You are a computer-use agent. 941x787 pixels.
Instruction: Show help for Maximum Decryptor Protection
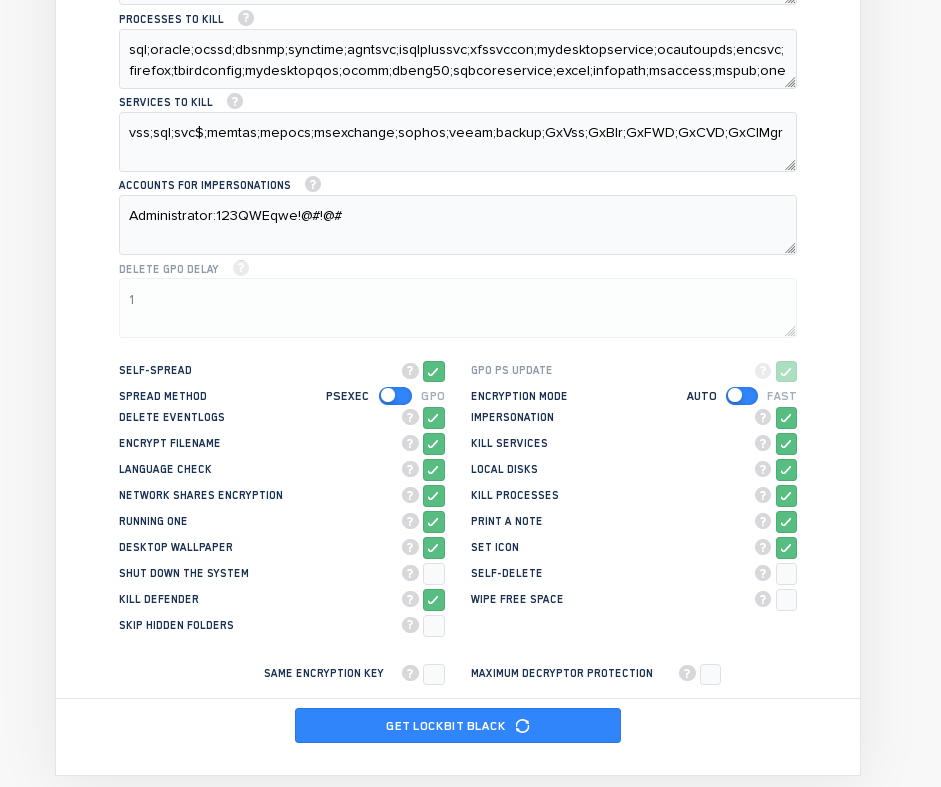pyautogui.click(x=687, y=674)
